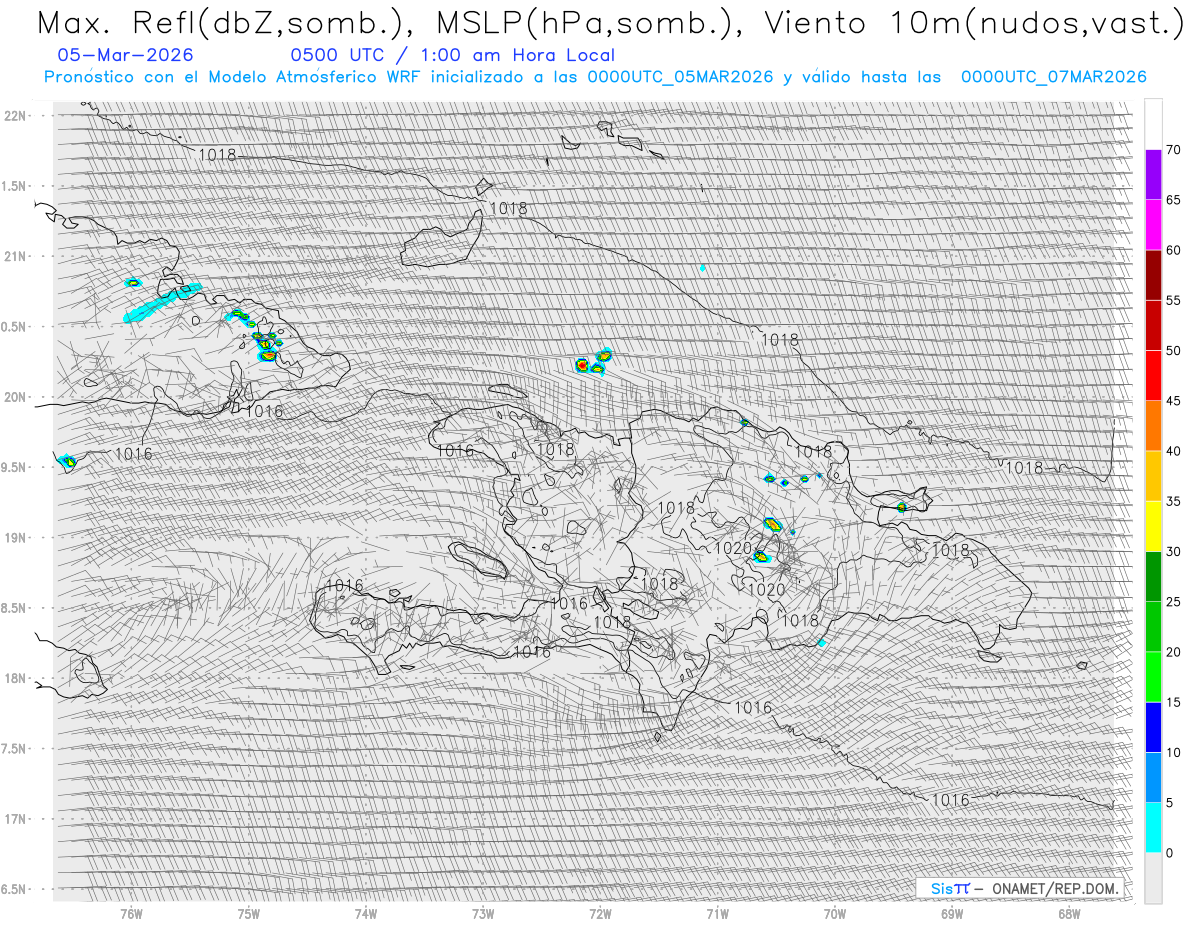Screen dimensions: 1200x927
Task: Click the '22N' latitude axis label
Action: (16, 115)
